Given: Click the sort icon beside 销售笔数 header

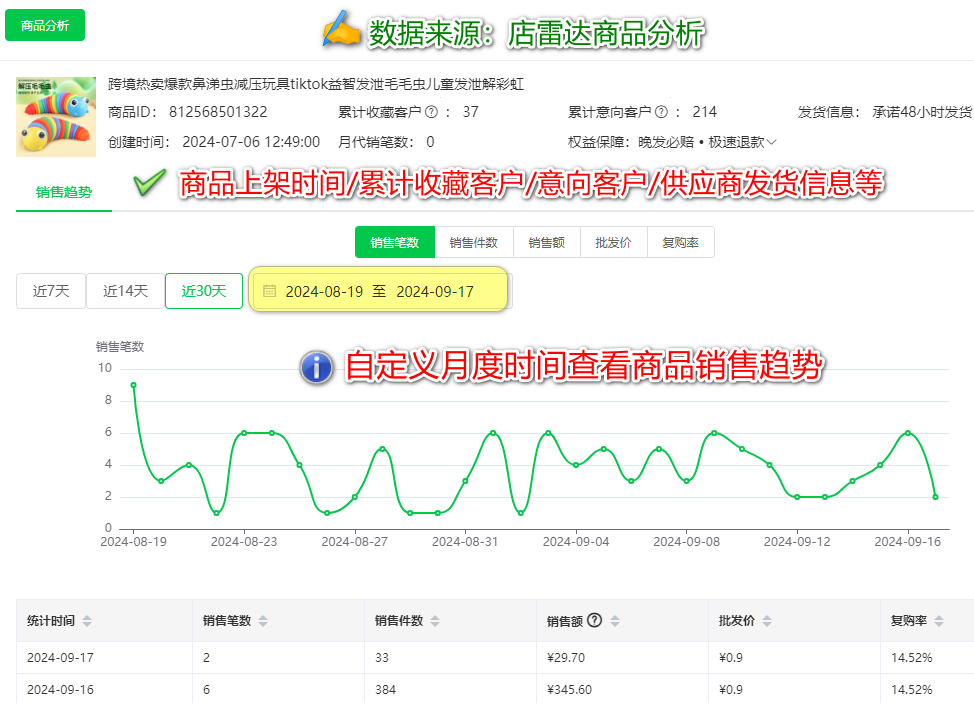Looking at the screenshot, I should pyautogui.click(x=262, y=620).
